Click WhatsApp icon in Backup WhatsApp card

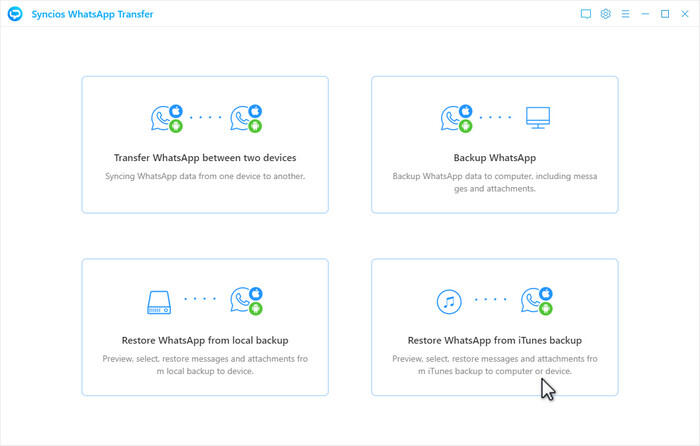456,118
